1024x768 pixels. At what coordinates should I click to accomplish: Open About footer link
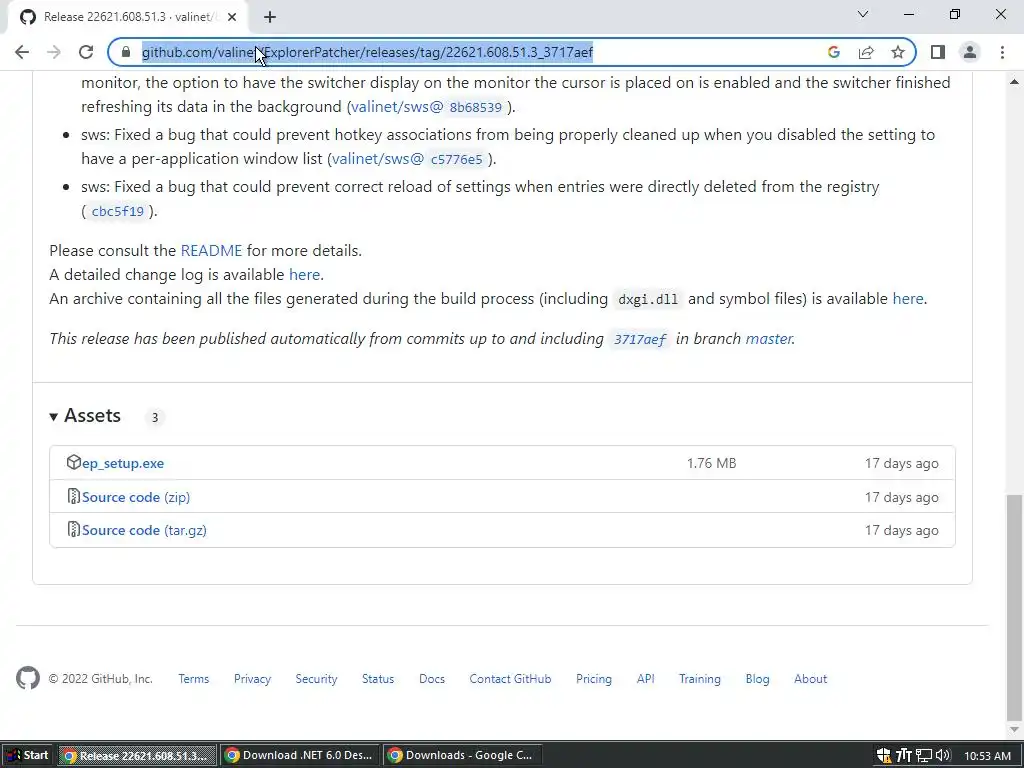(x=810, y=679)
